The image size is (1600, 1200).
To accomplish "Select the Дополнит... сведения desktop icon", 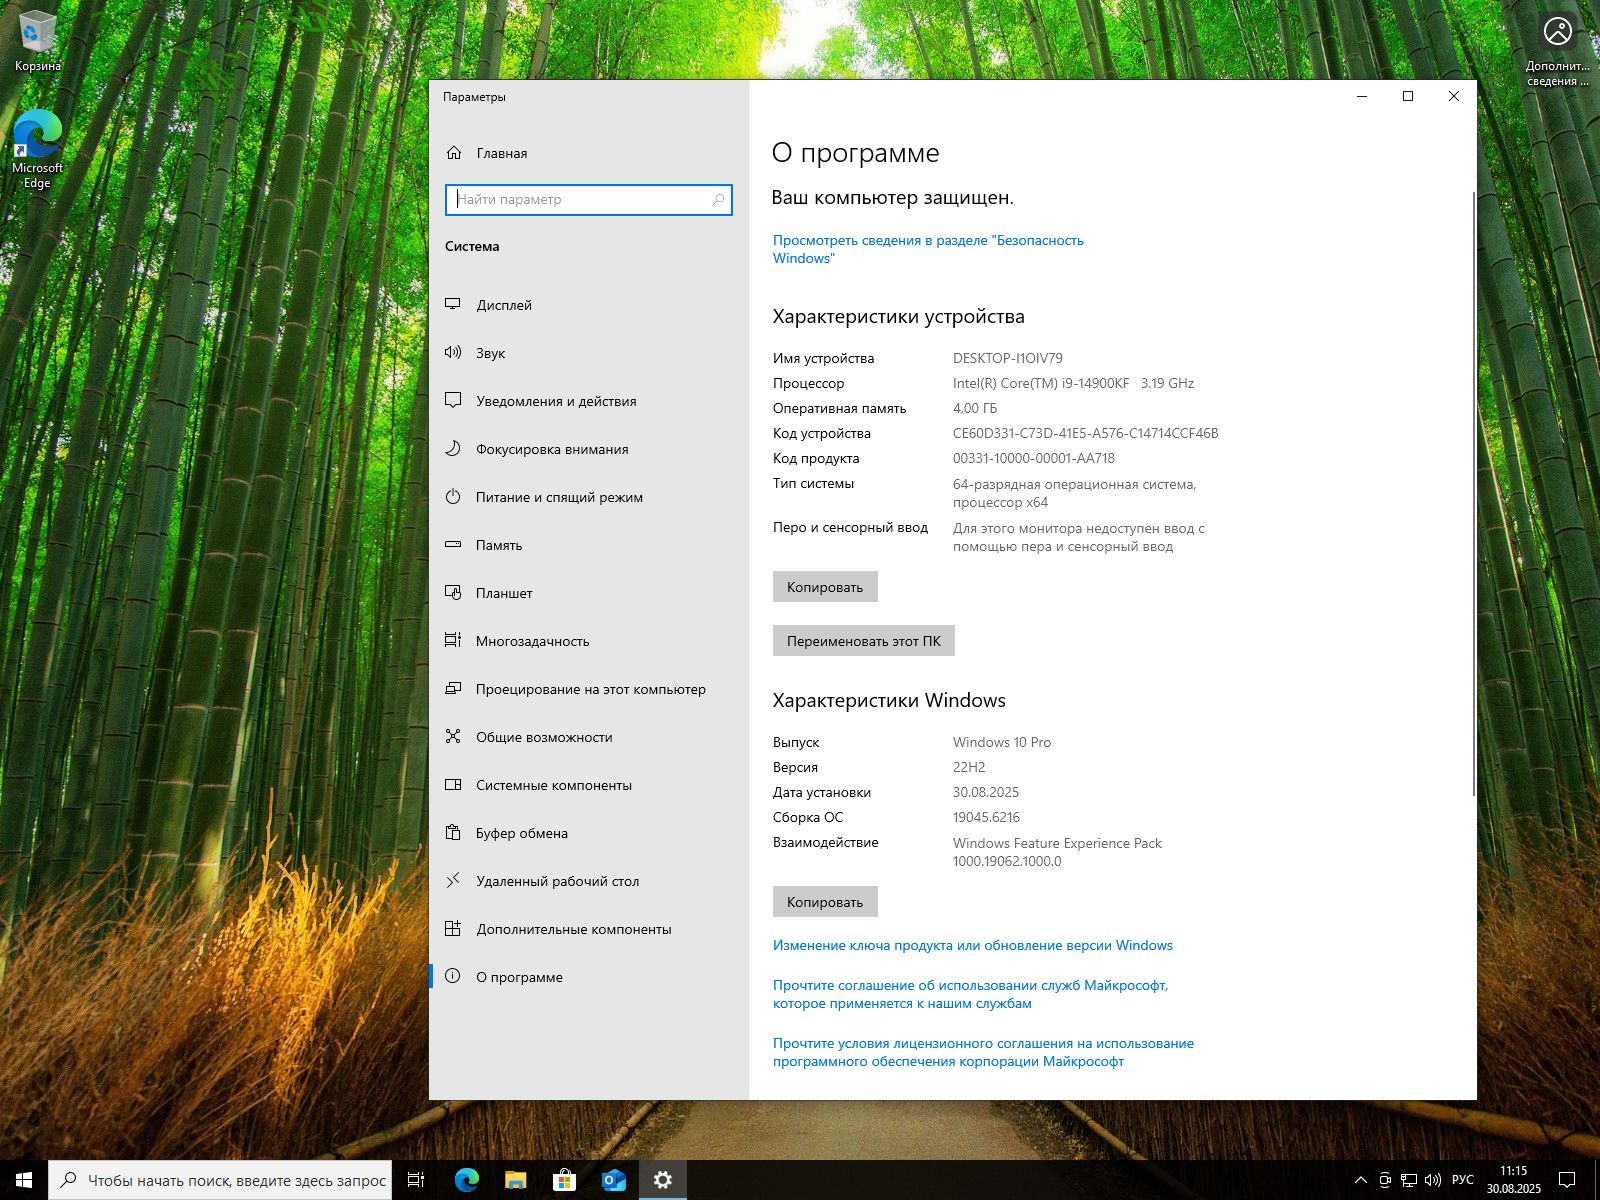I will [x=1557, y=50].
